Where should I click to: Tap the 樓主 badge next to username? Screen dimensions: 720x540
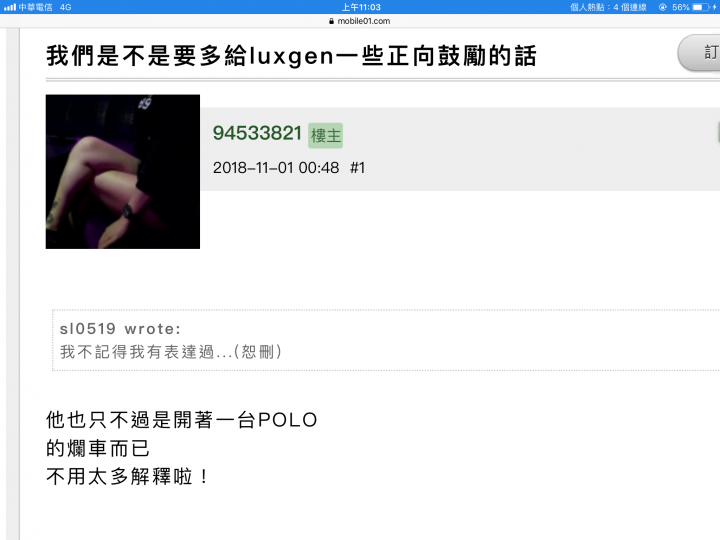pyautogui.click(x=326, y=135)
